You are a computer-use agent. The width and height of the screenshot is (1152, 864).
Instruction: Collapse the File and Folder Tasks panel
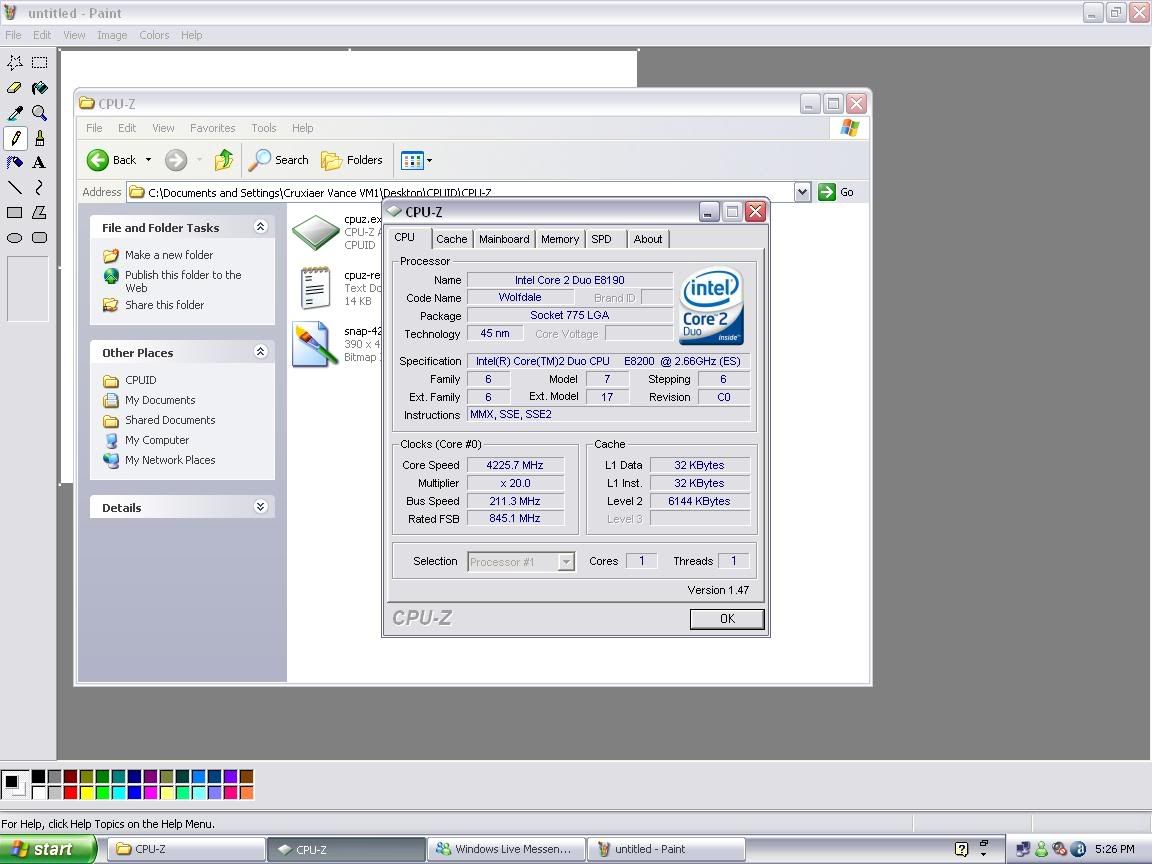[261, 227]
